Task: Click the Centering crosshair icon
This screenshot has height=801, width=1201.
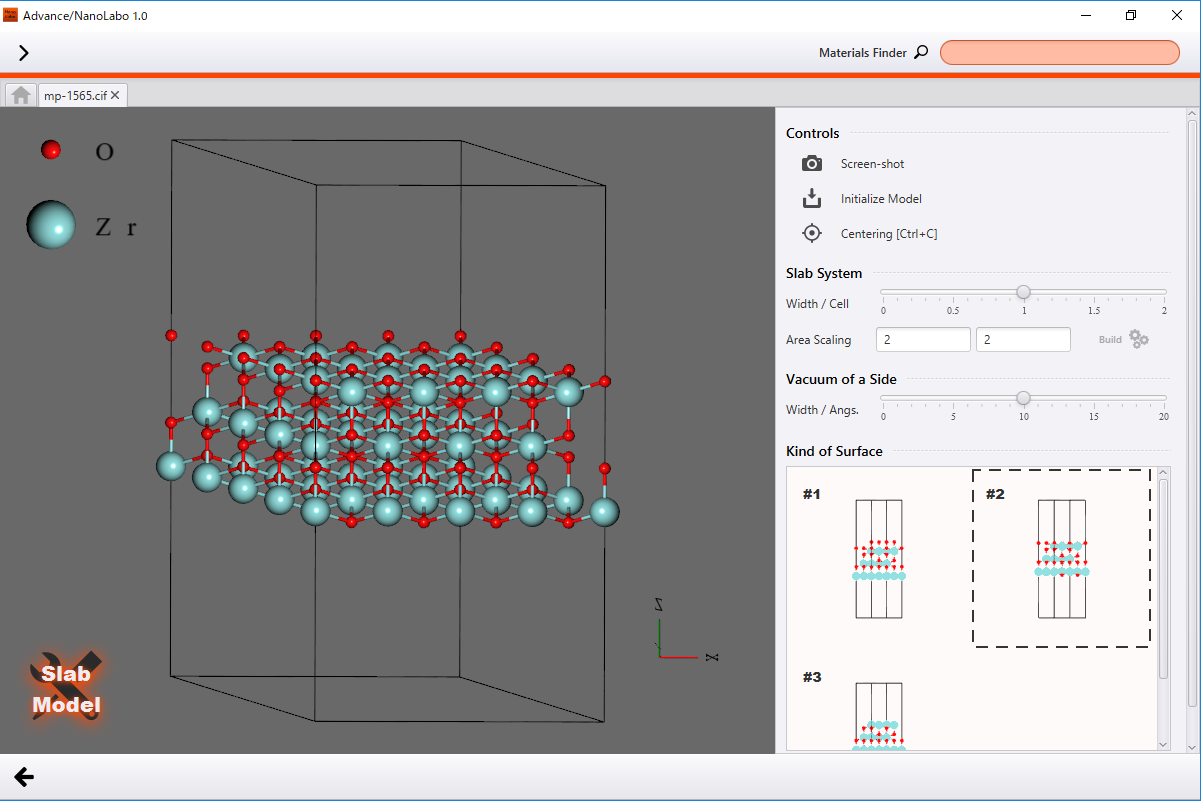Action: coord(812,233)
